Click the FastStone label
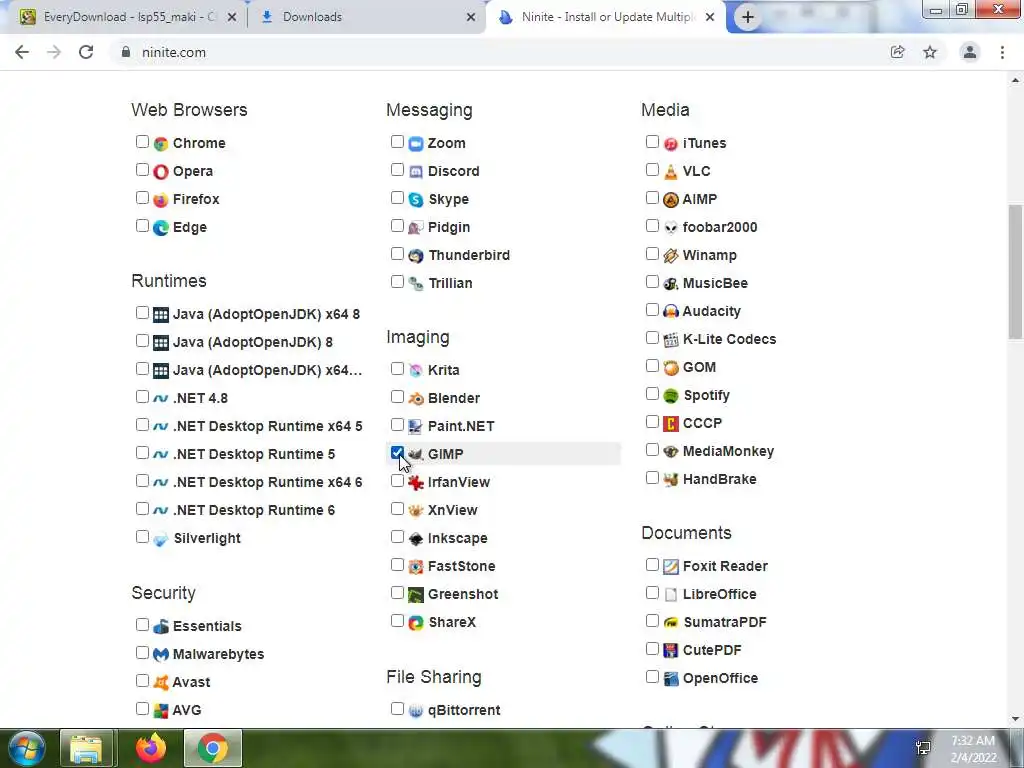 click(462, 566)
